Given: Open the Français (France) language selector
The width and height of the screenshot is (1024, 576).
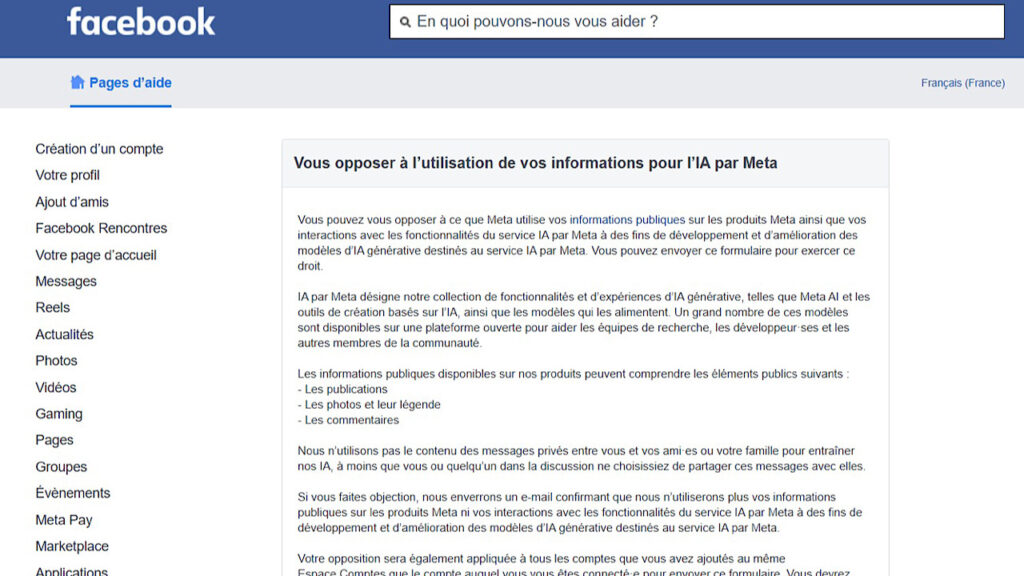Looking at the screenshot, I should click(x=962, y=83).
